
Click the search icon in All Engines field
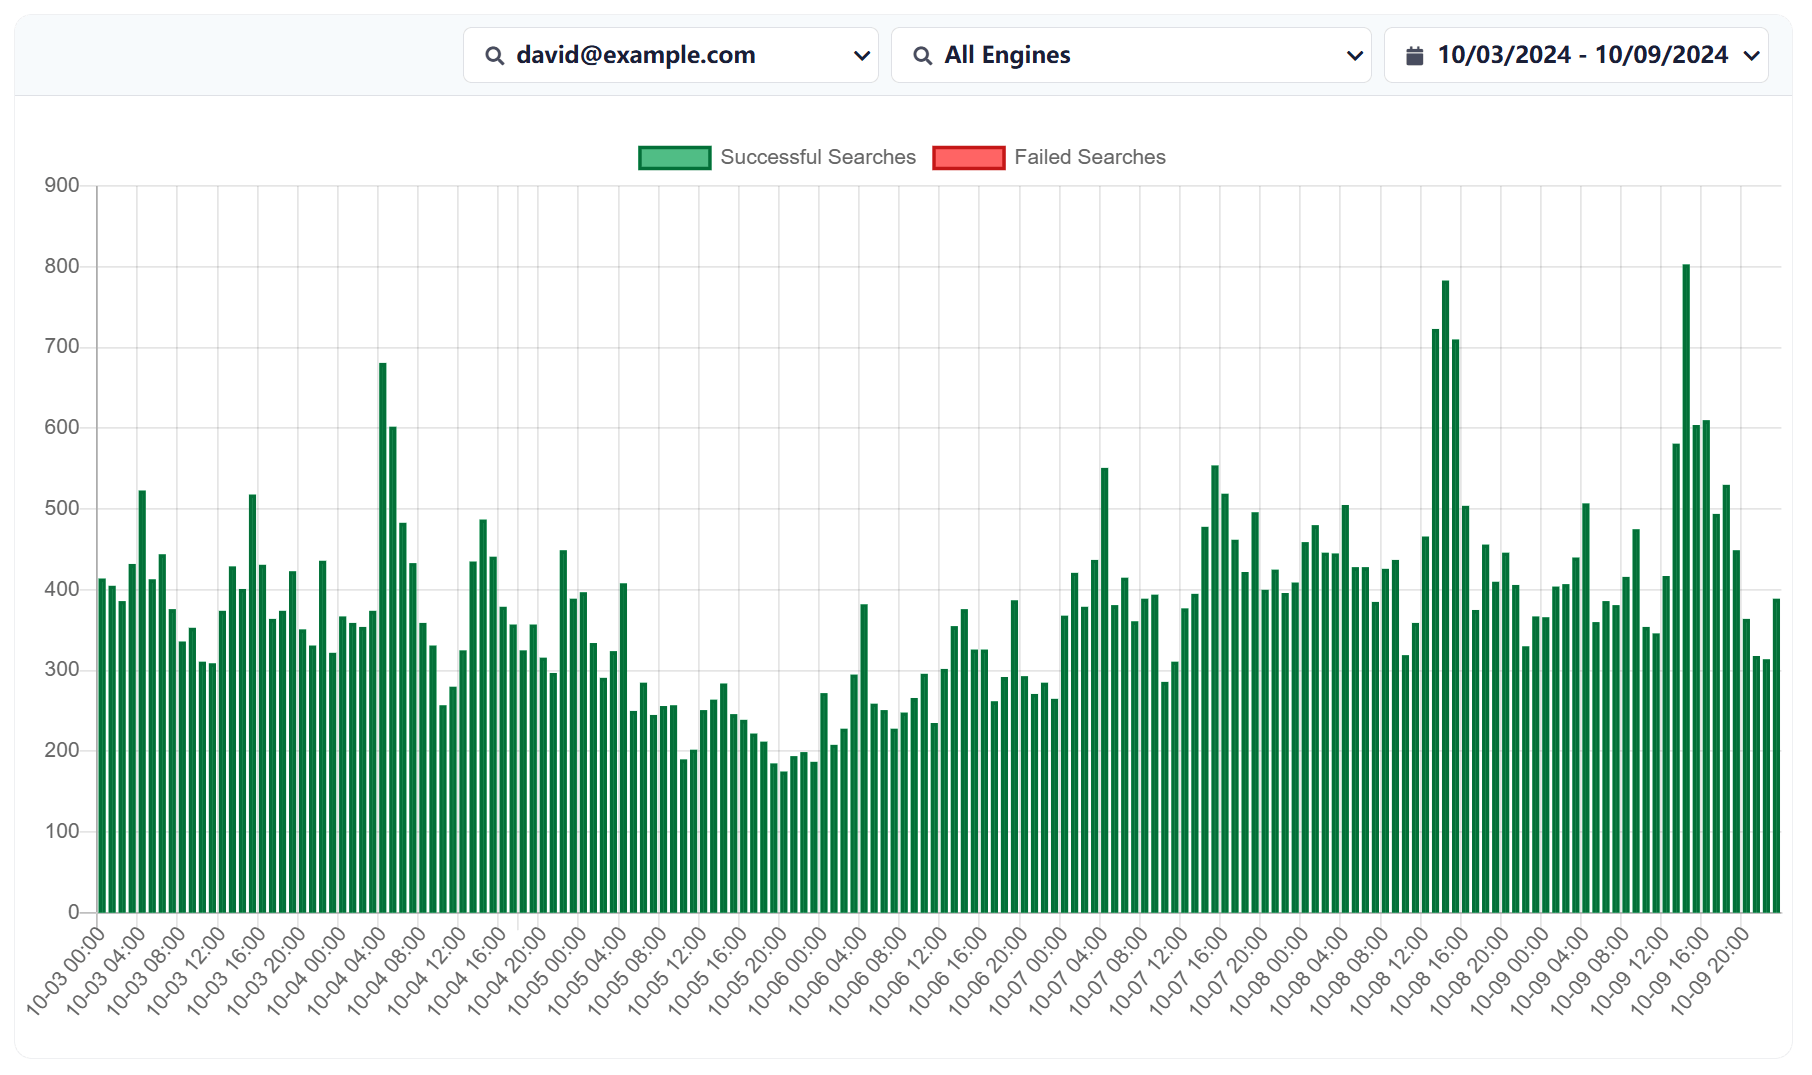pos(922,56)
